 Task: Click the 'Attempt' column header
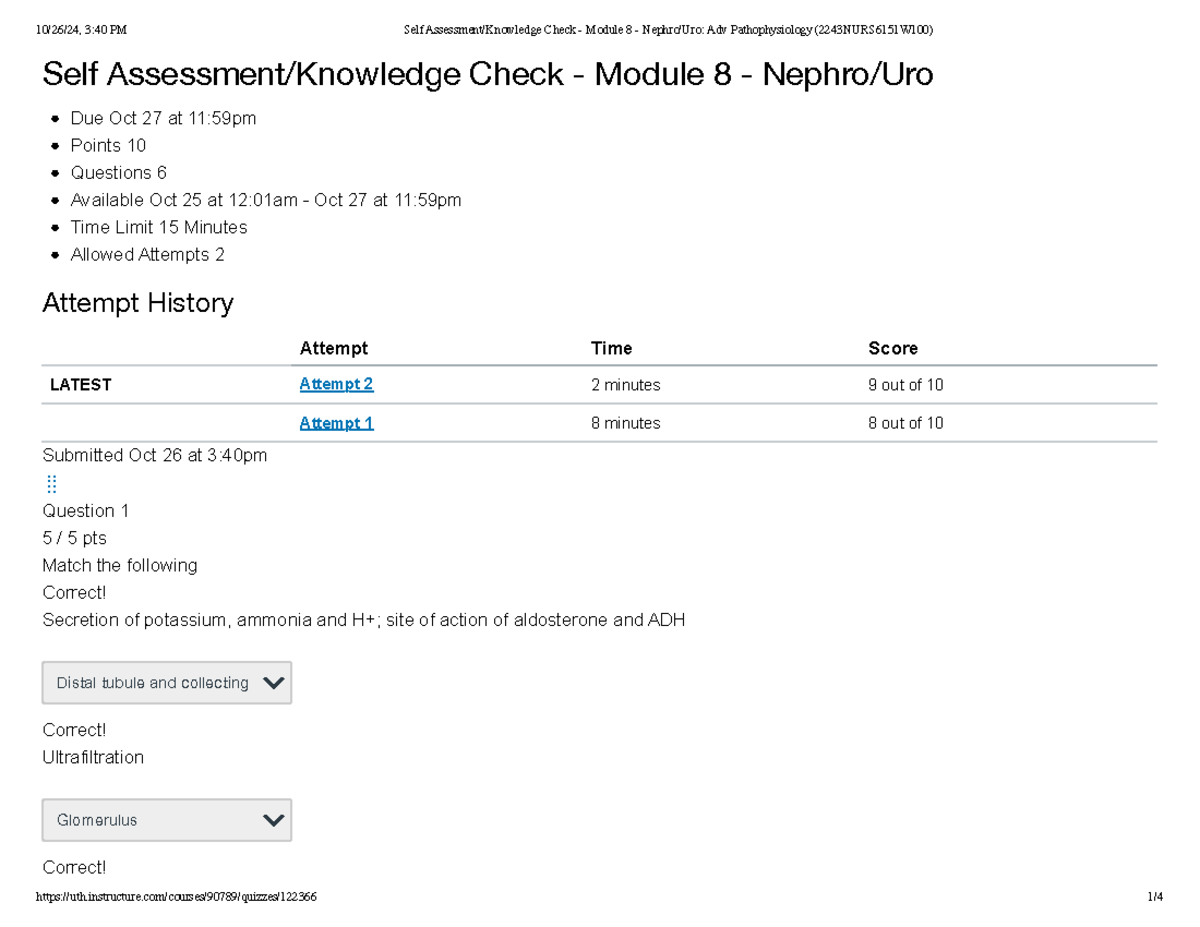point(334,348)
